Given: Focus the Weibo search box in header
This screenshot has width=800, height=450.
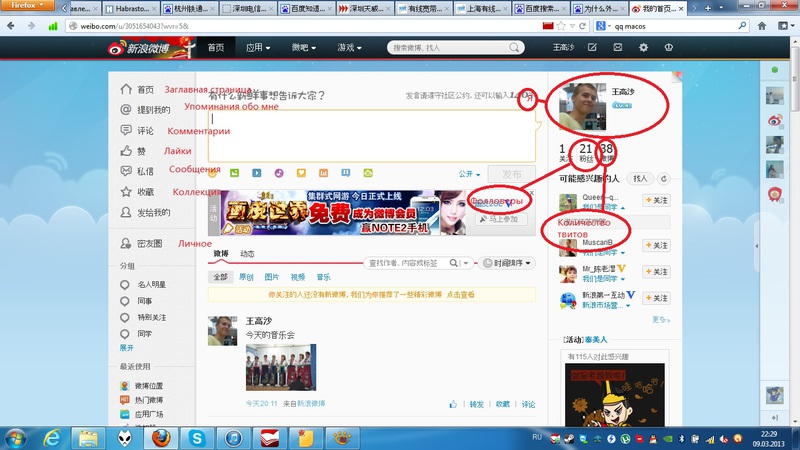Looking at the screenshot, I should pyautogui.click(x=449, y=47).
